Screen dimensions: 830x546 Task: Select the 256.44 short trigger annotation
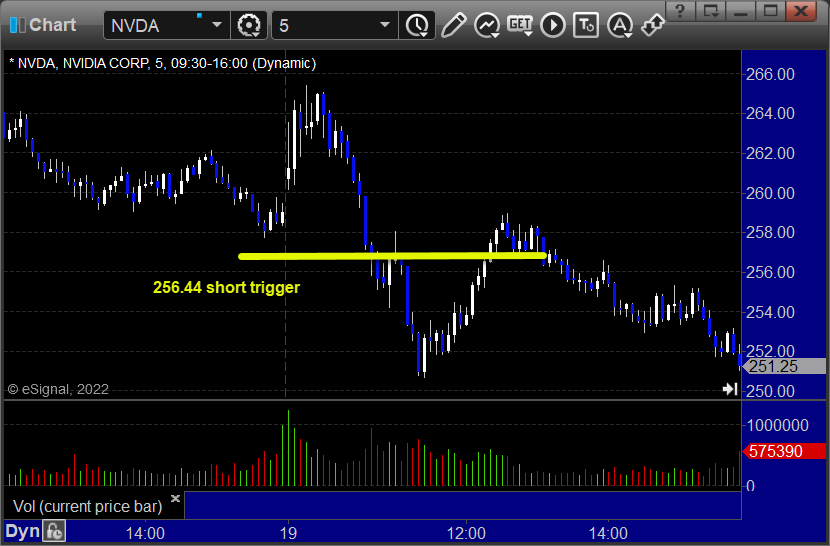tap(227, 287)
